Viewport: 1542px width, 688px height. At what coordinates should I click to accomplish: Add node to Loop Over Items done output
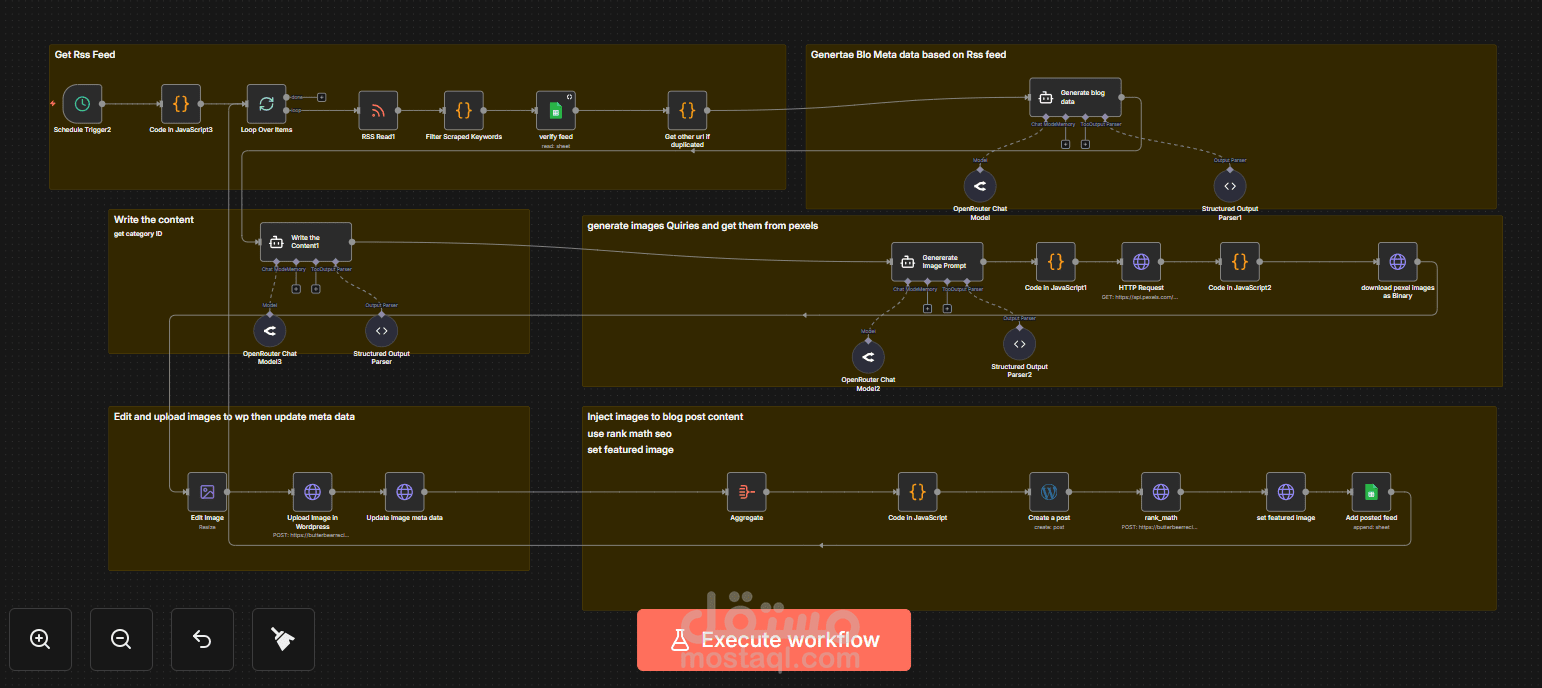(x=322, y=97)
